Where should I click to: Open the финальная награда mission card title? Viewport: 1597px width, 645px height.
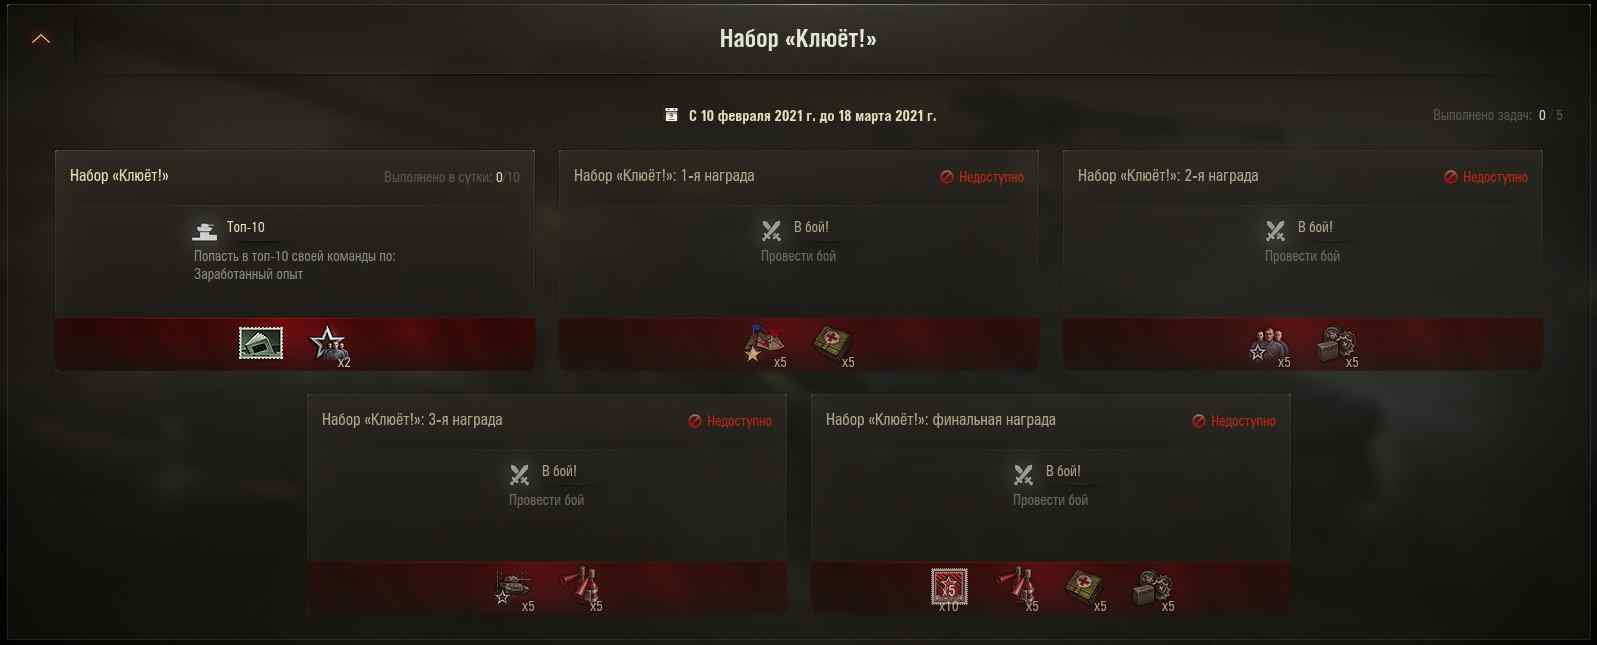pyautogui.click(x=941, y=420)
